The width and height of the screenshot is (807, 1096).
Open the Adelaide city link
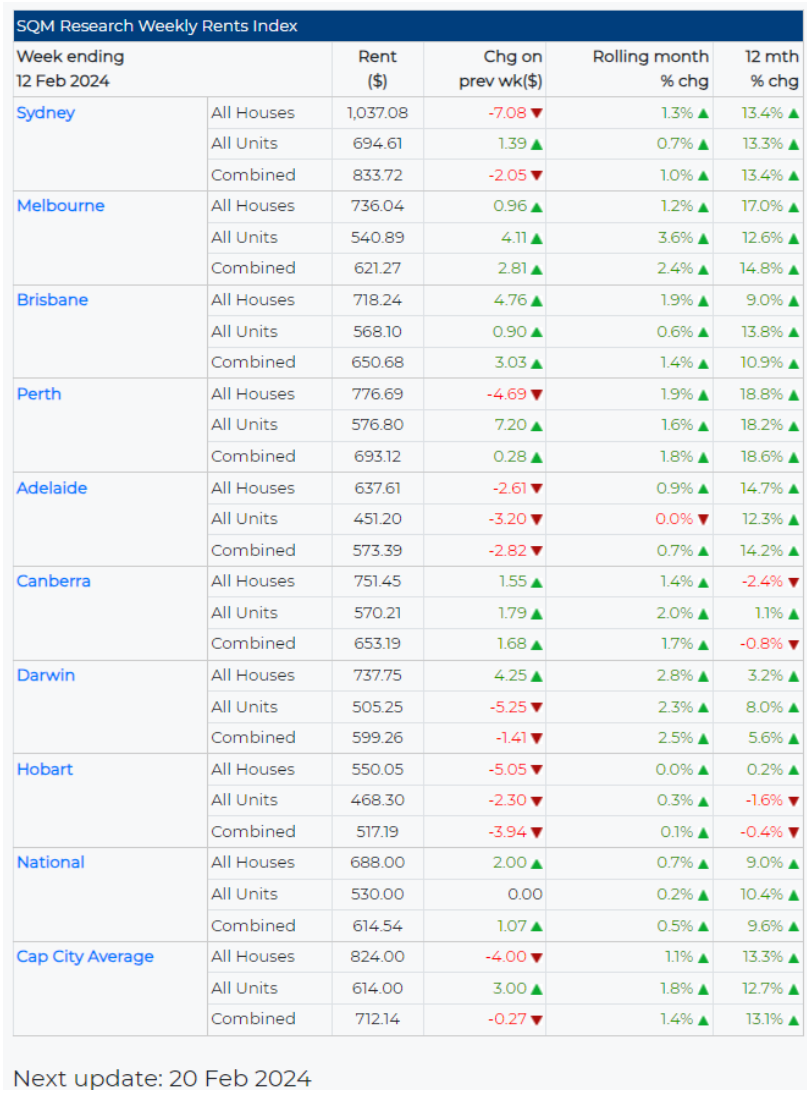tap(52, 488)
